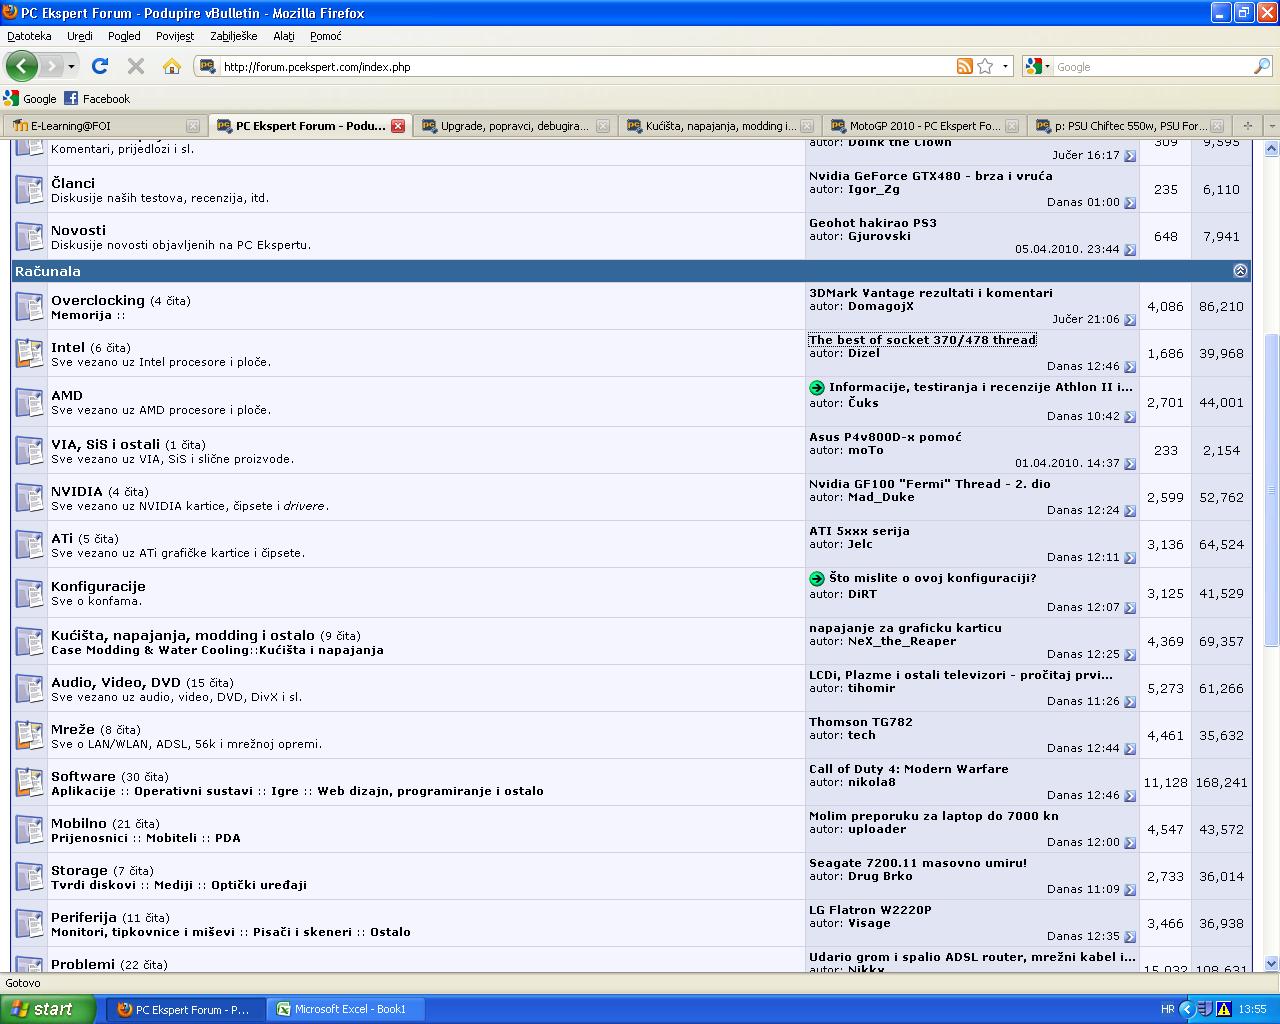The image size is (1280, 1024).
Task: Open the Overclocking forum link
Action: [x=98, y=300]
